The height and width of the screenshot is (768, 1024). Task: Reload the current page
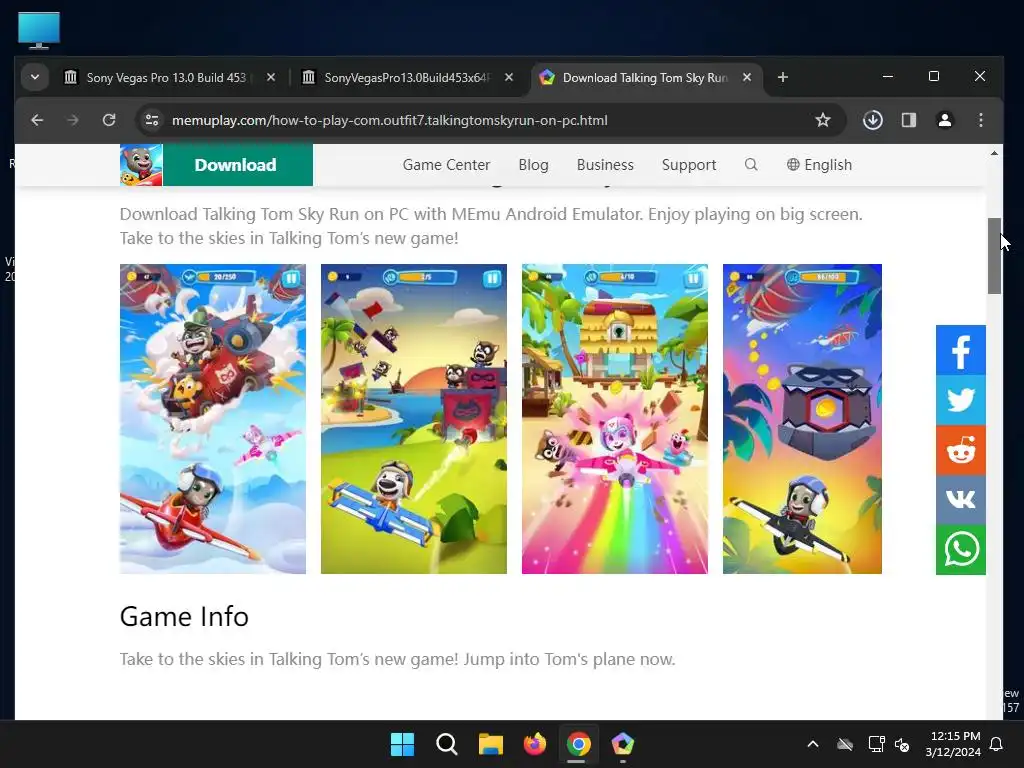tap(109, 120)
